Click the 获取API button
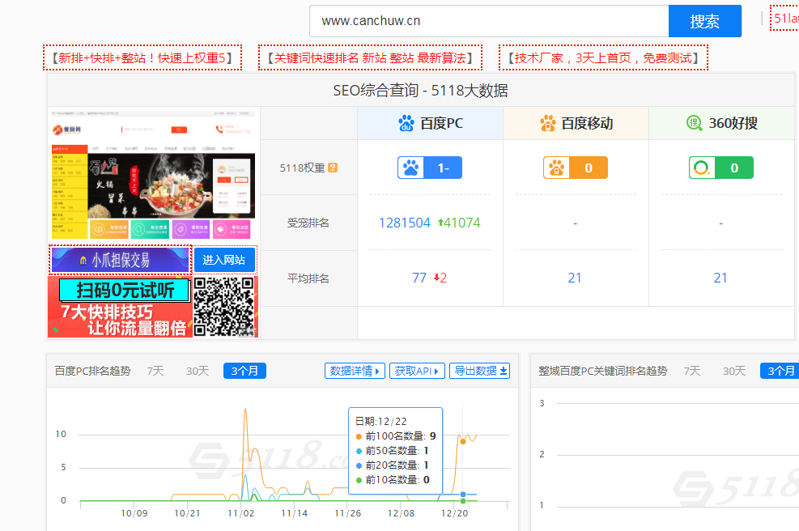The width and height of the screenshot is (799, 531). pos(417,371)
